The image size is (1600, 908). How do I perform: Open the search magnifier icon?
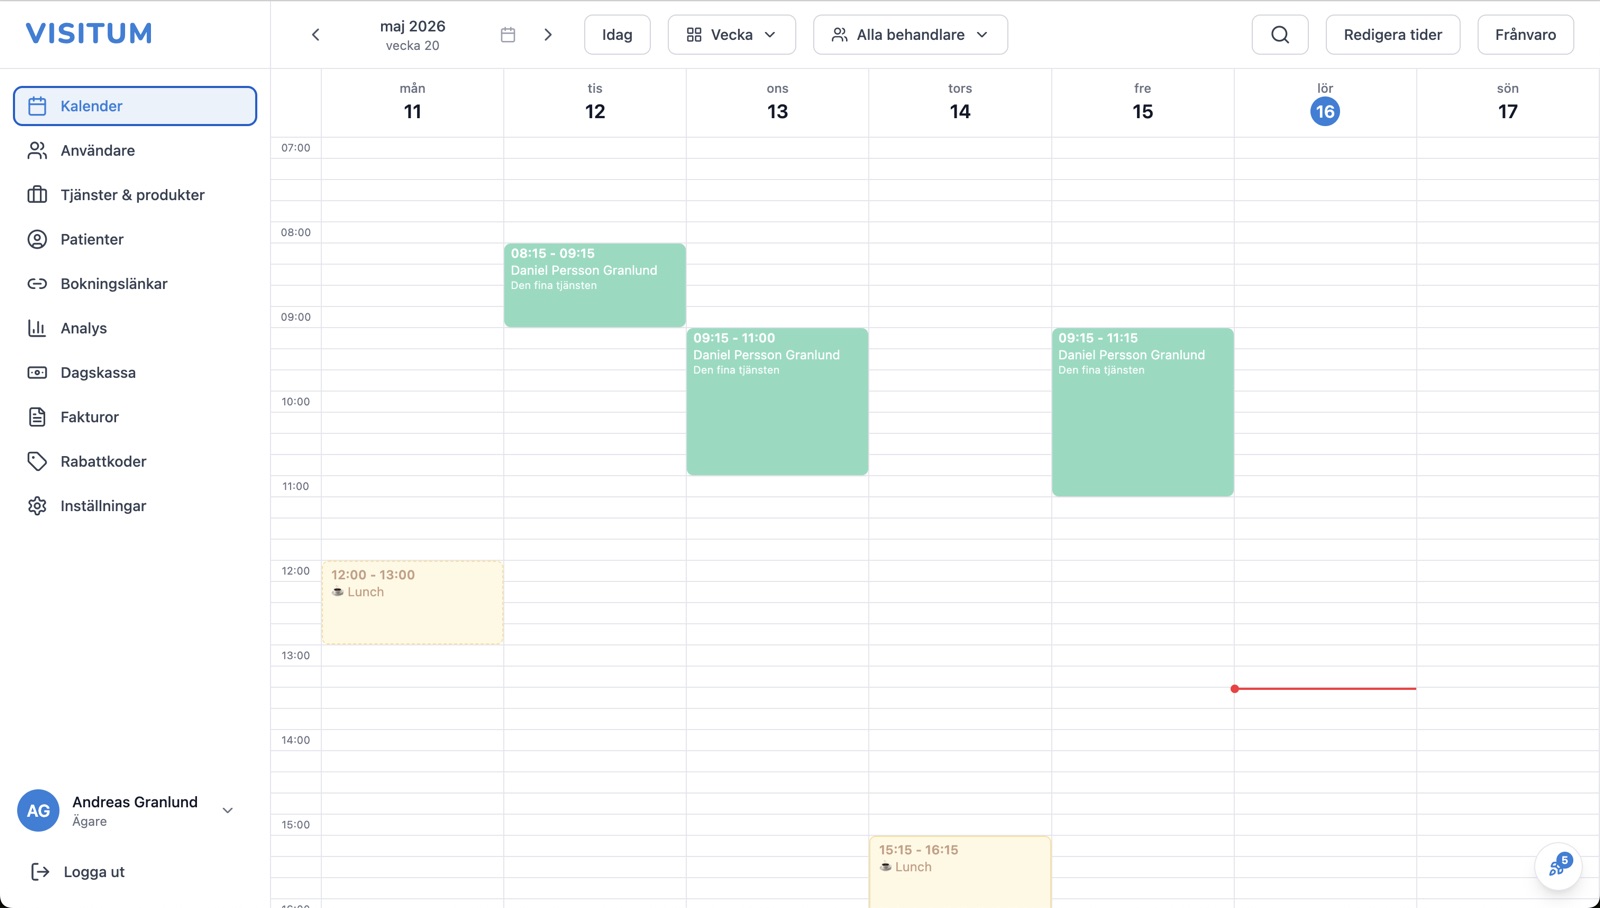[x=1280, y=35]
